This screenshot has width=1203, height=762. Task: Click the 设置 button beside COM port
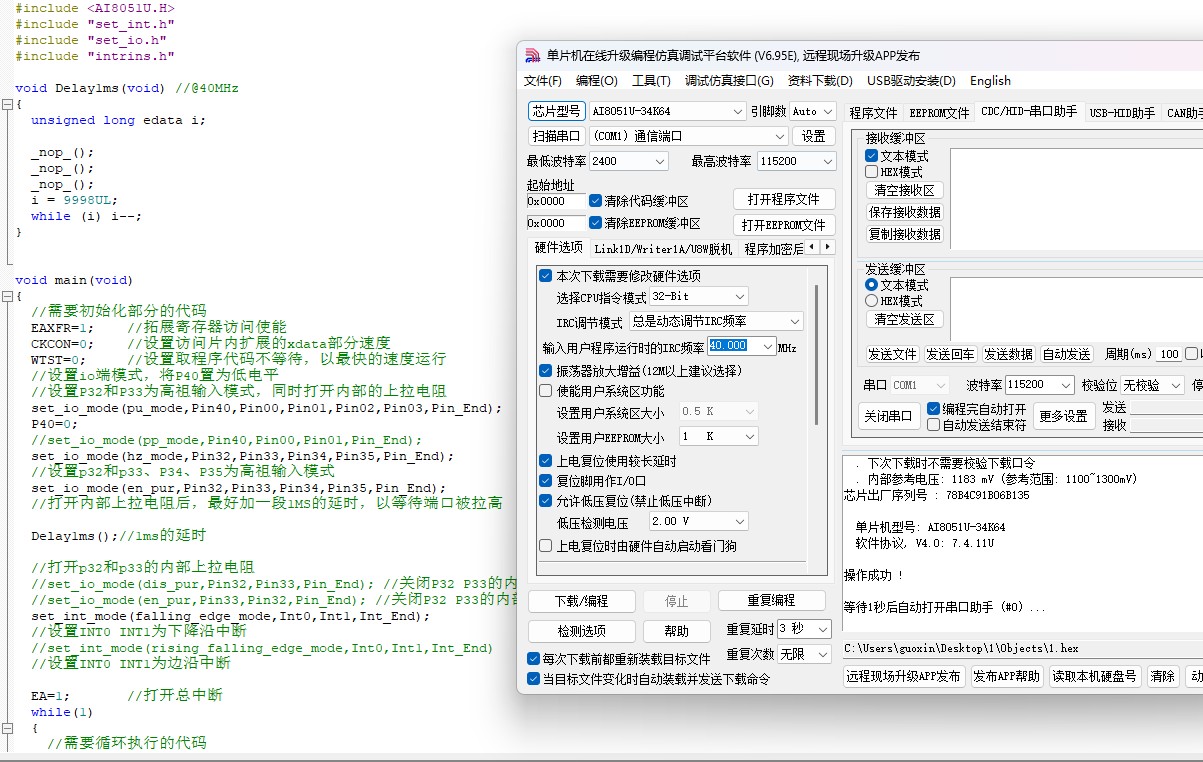[x=814, y=136]
